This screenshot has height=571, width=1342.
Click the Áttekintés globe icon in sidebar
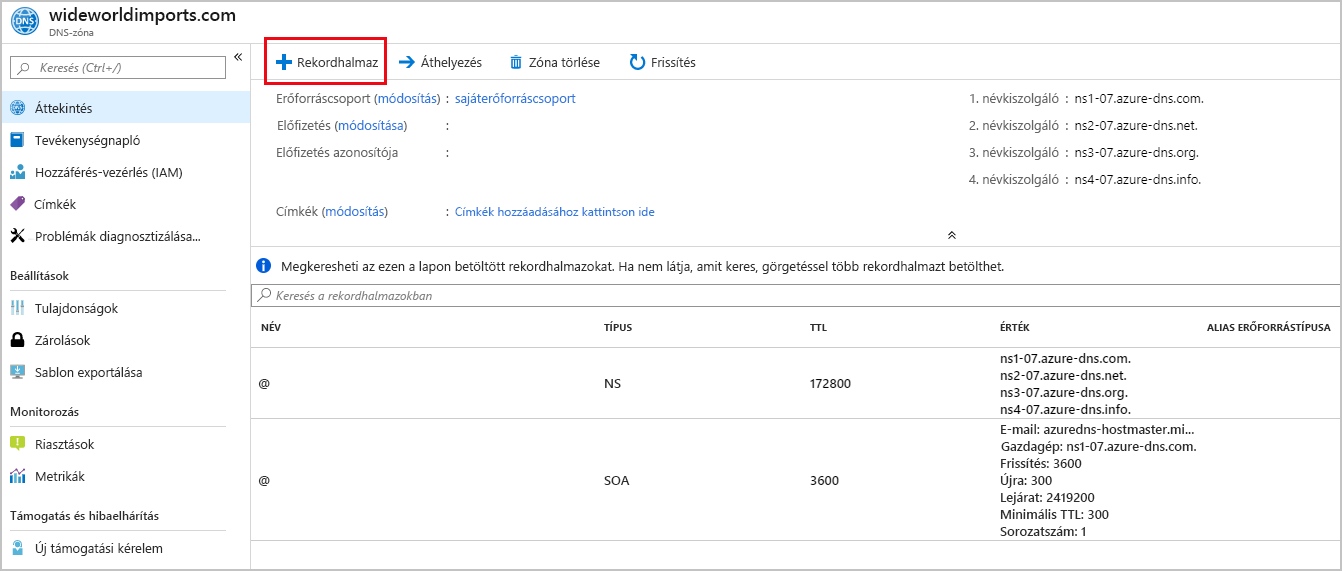17,108
